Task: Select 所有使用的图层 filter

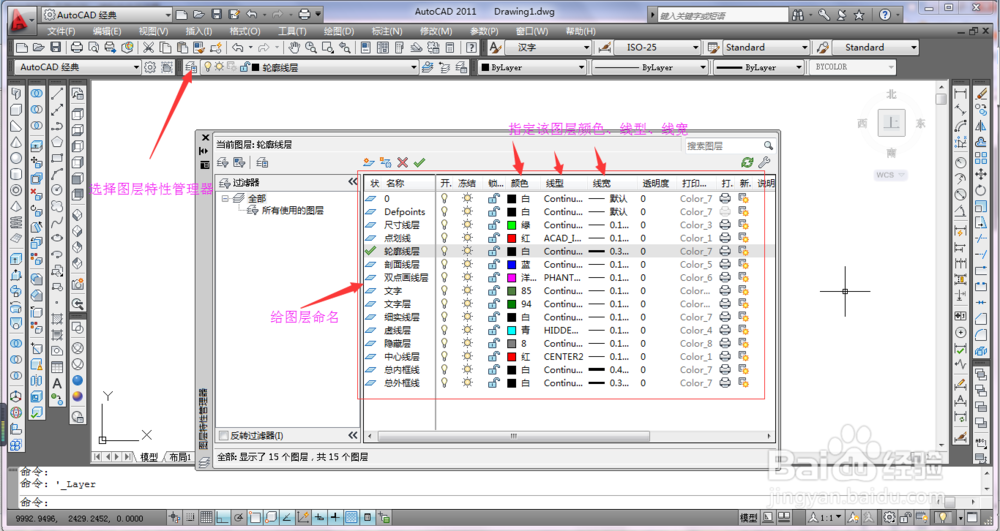Action: (293, 210)
